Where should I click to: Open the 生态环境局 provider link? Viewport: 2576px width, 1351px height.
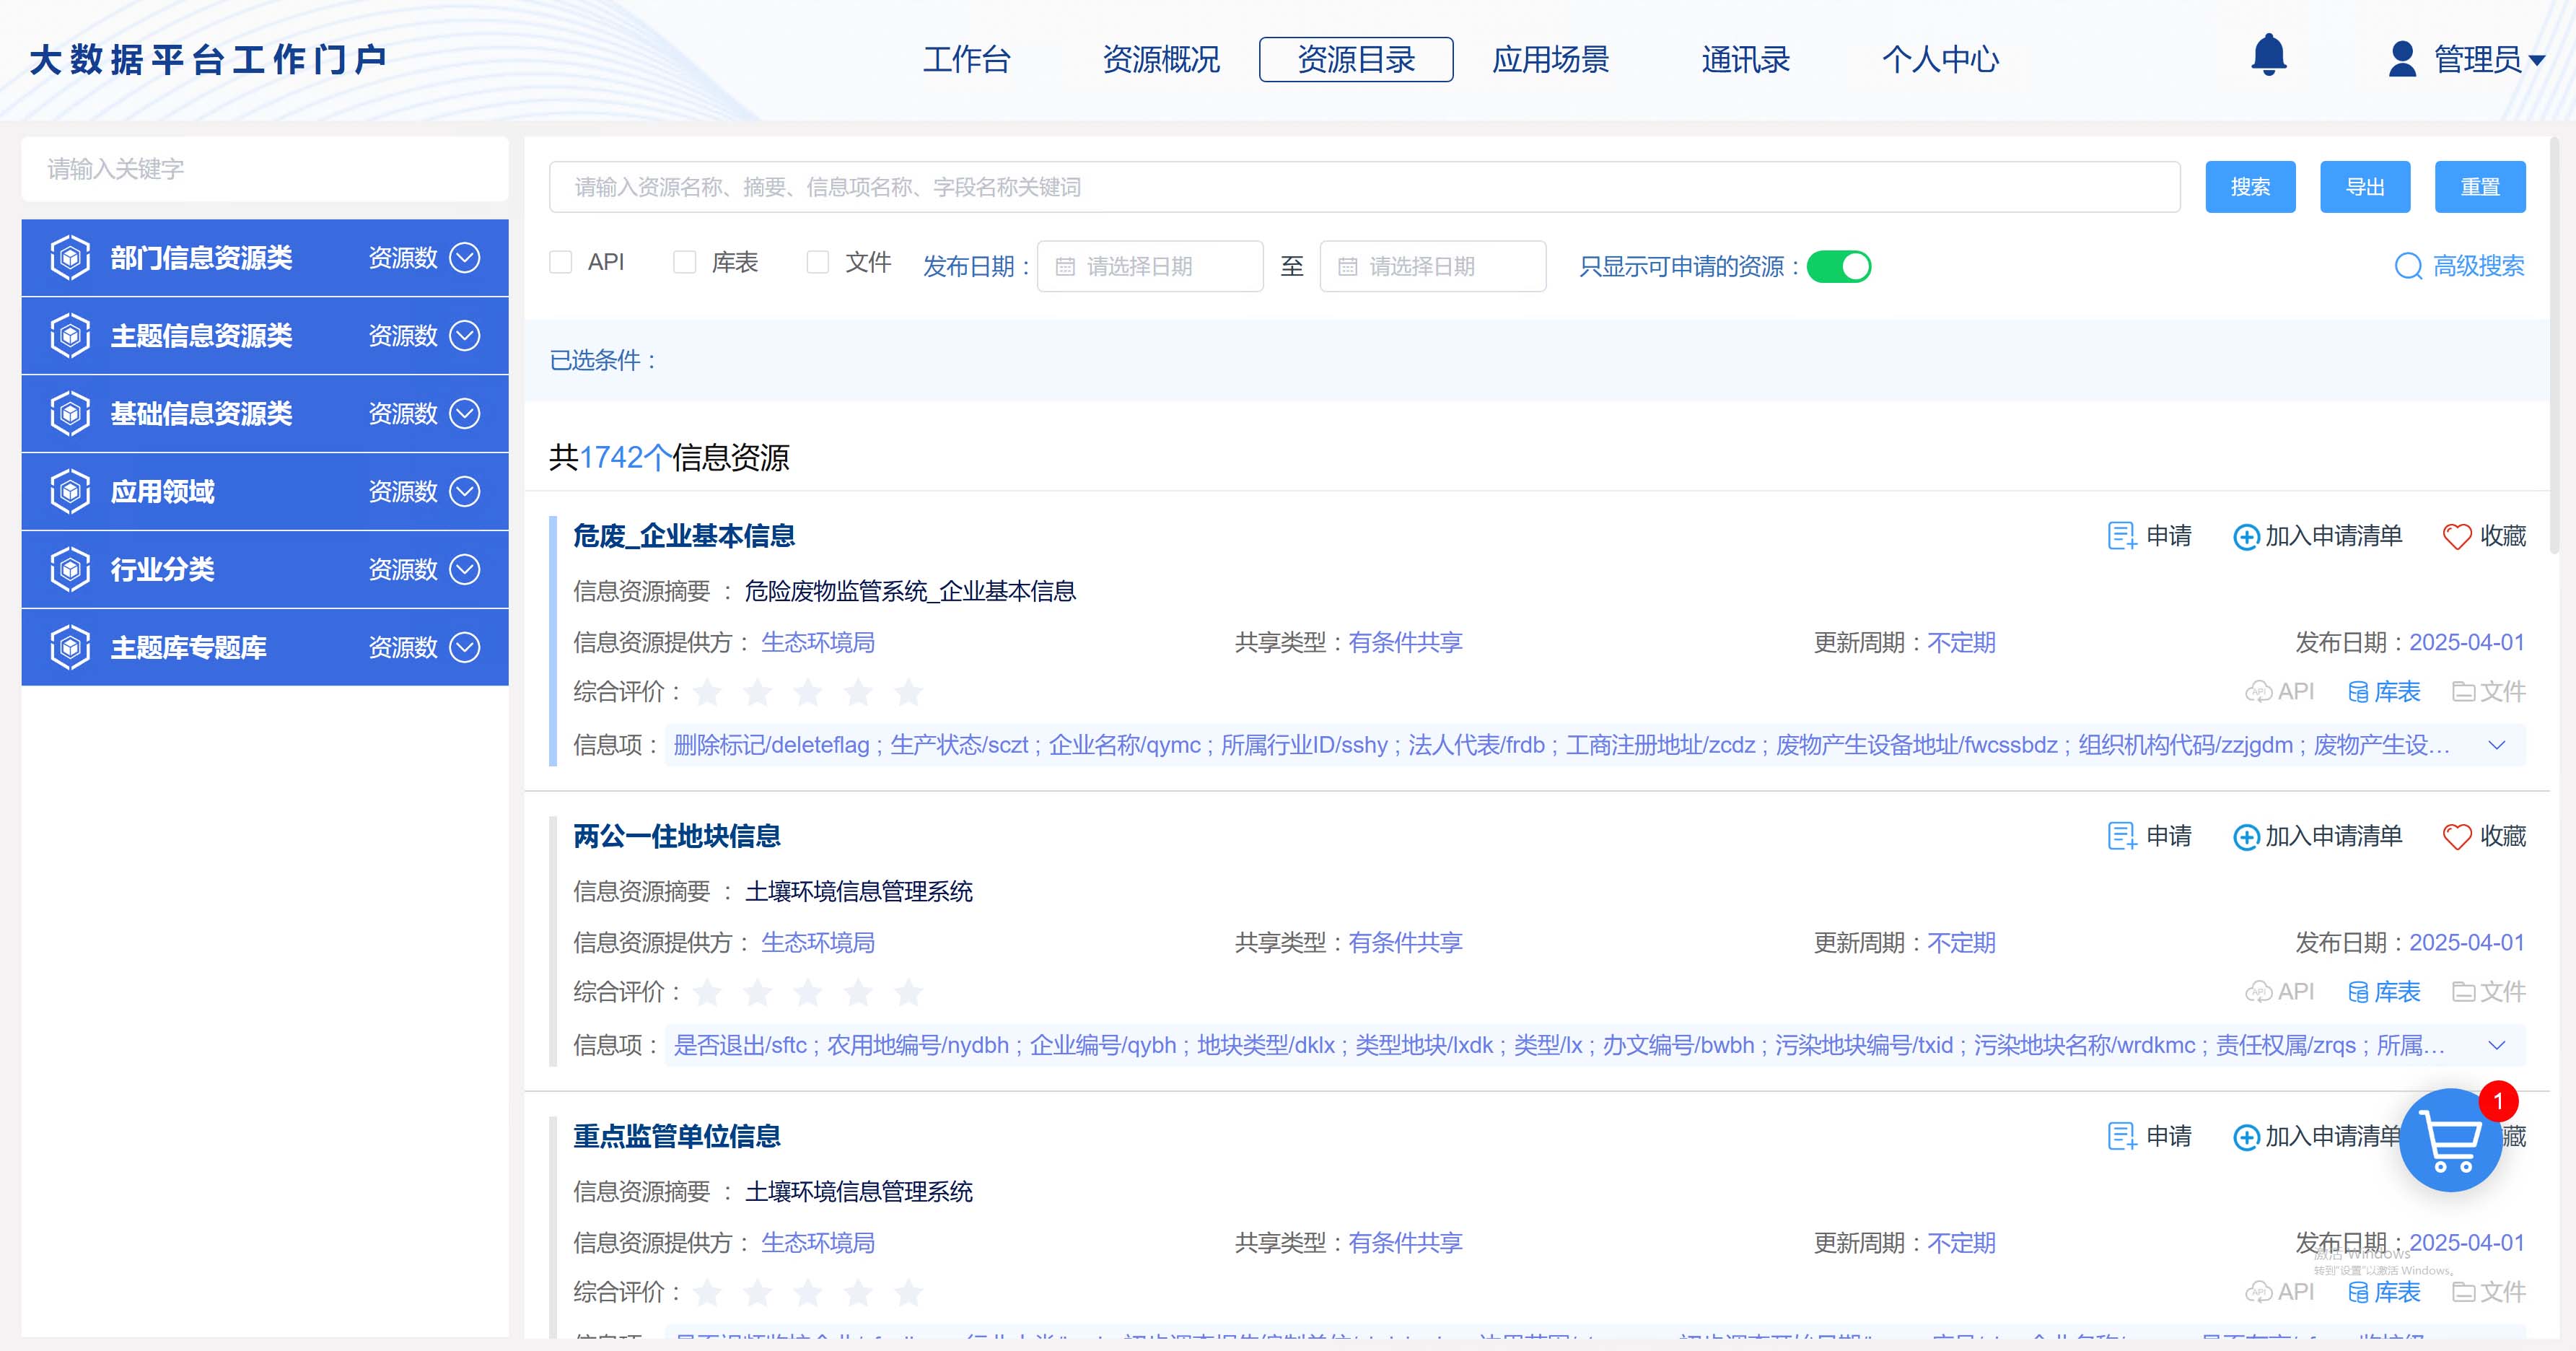818,643
